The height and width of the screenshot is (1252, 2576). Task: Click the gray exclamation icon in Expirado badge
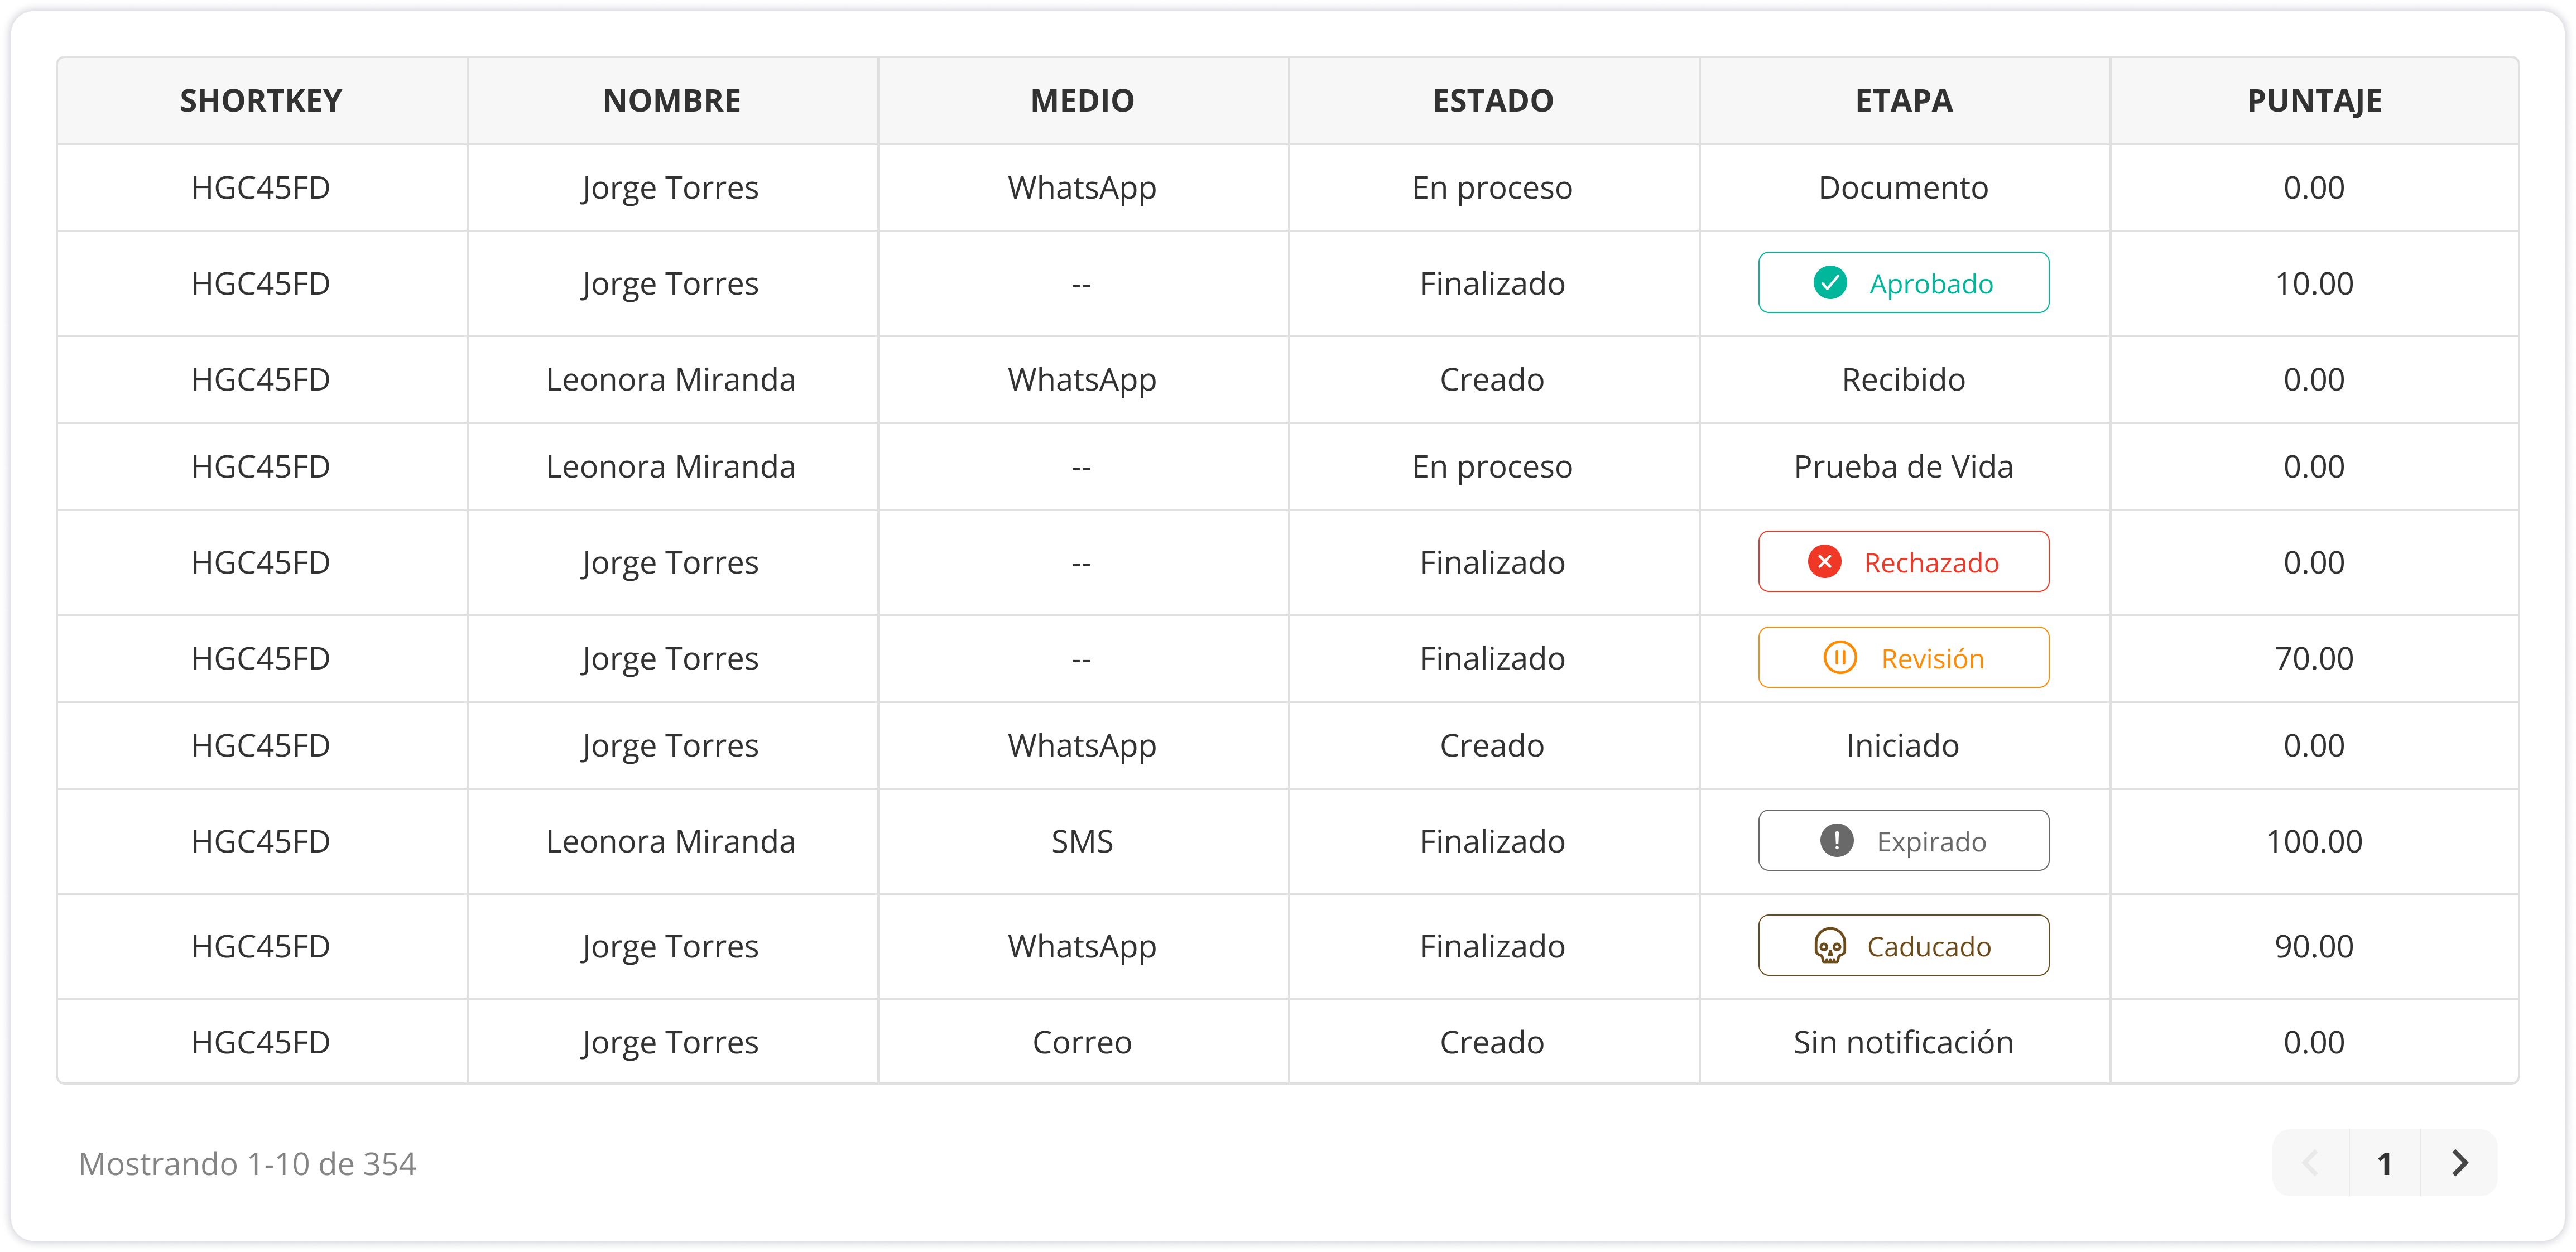1837,841
